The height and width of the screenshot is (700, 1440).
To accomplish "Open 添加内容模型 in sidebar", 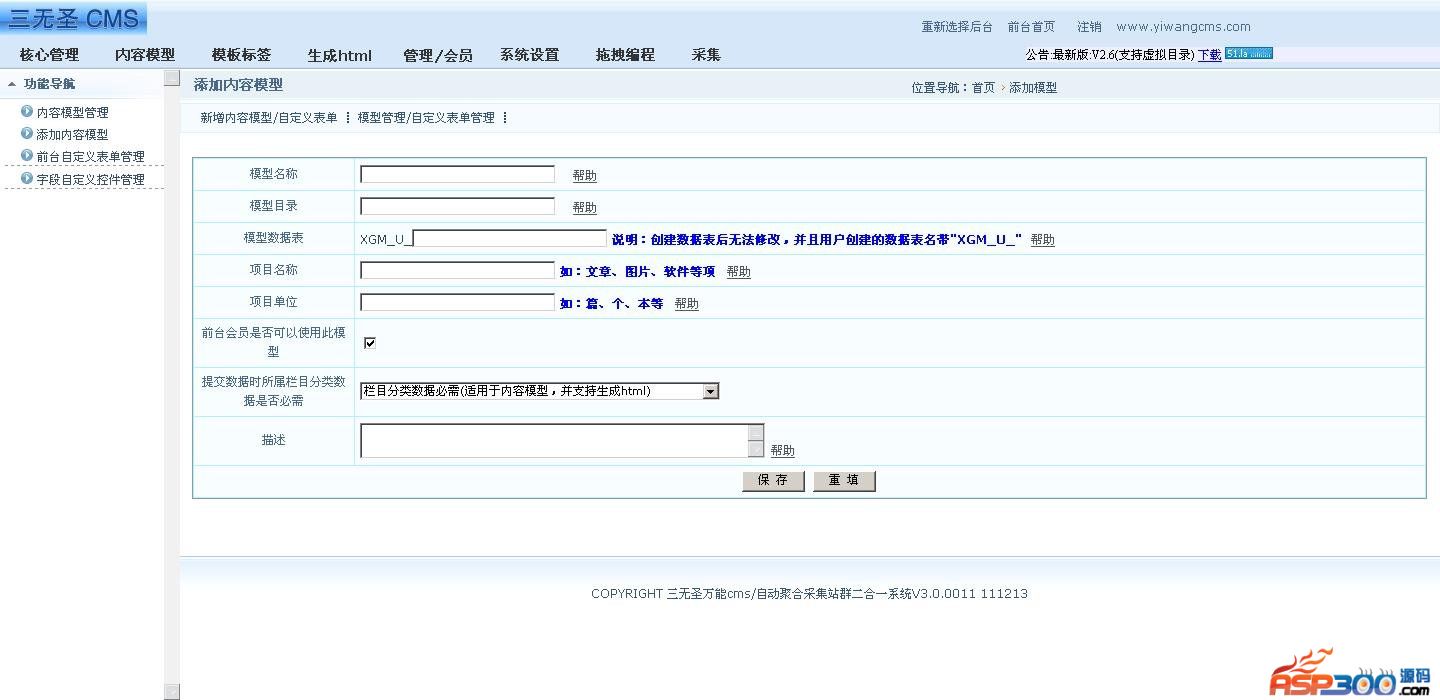I will (x=73, y=134).
